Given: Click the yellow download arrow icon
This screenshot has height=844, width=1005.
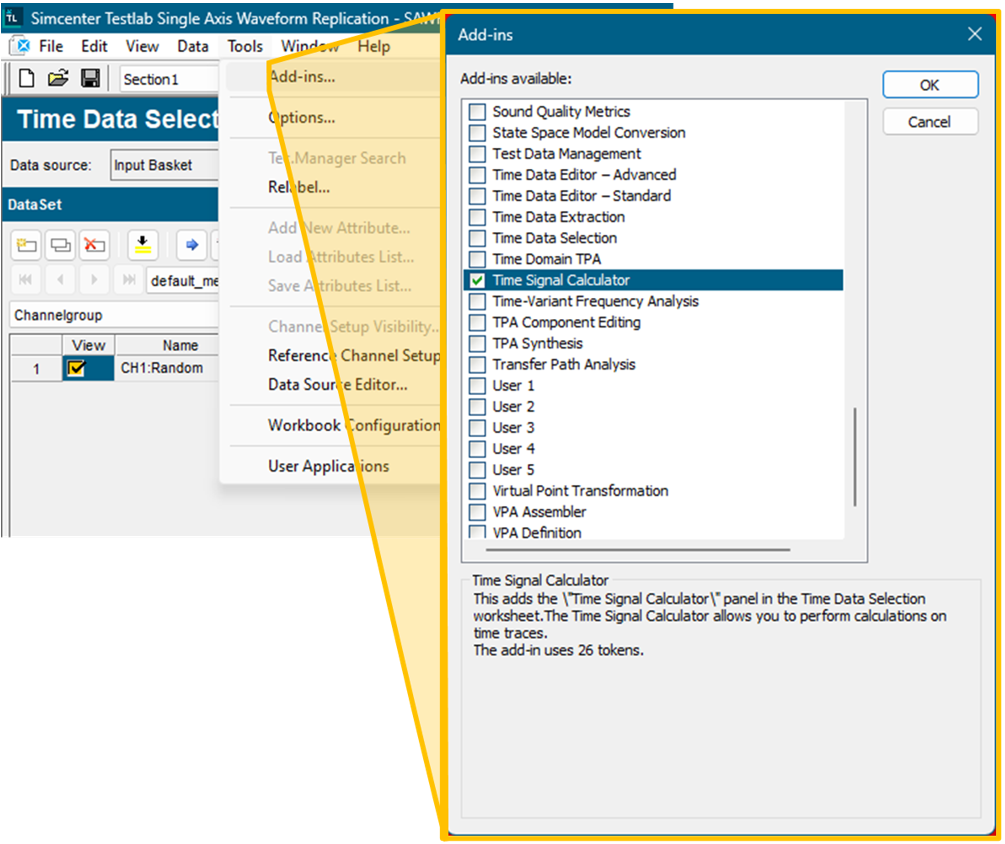Looking at the screenshot, I should tap(143, 244).
